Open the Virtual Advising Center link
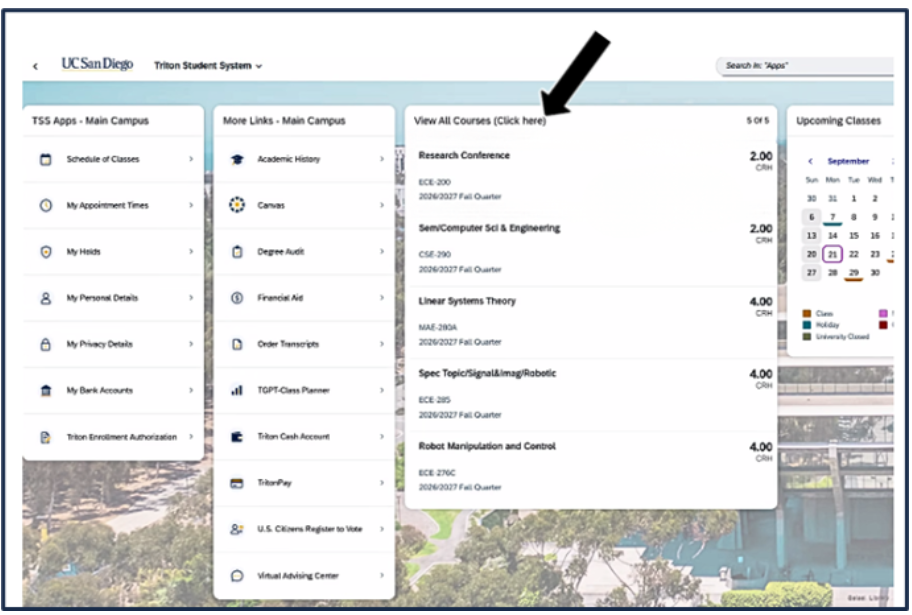Image resolution: width=912 pixels, height=615 pixels. click(304, 575)
